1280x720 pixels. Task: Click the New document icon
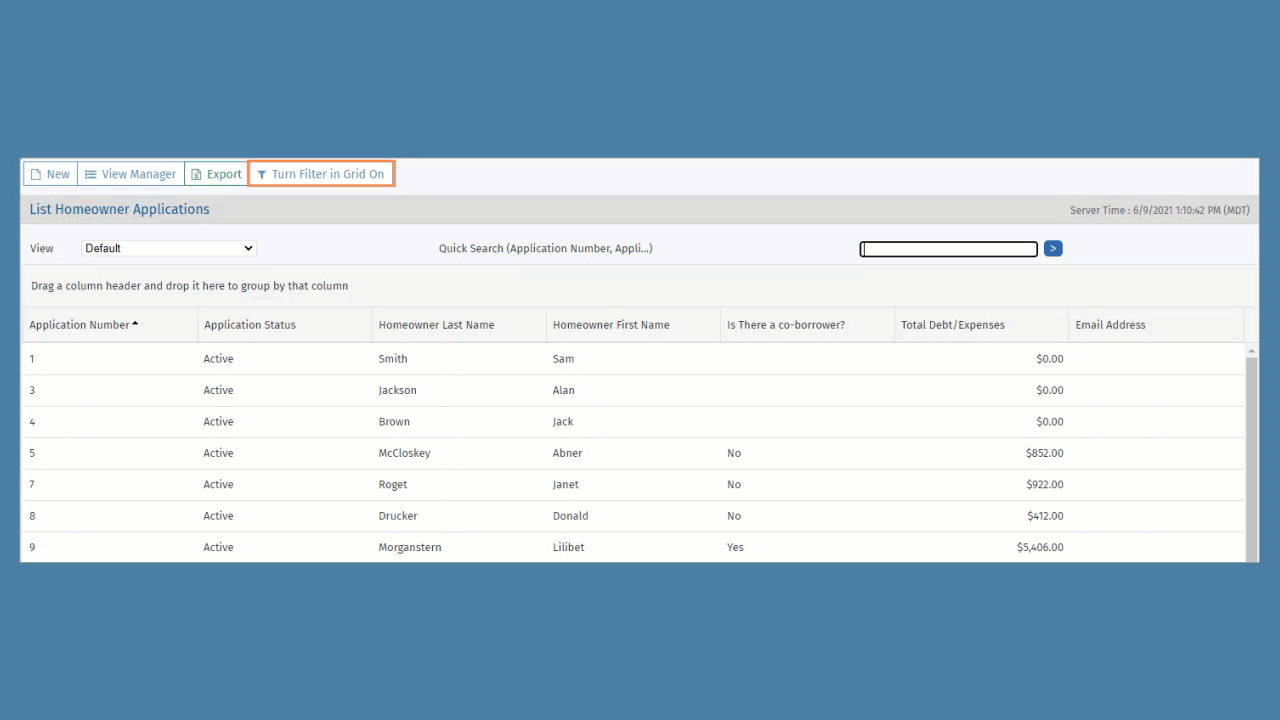point(36,174)
